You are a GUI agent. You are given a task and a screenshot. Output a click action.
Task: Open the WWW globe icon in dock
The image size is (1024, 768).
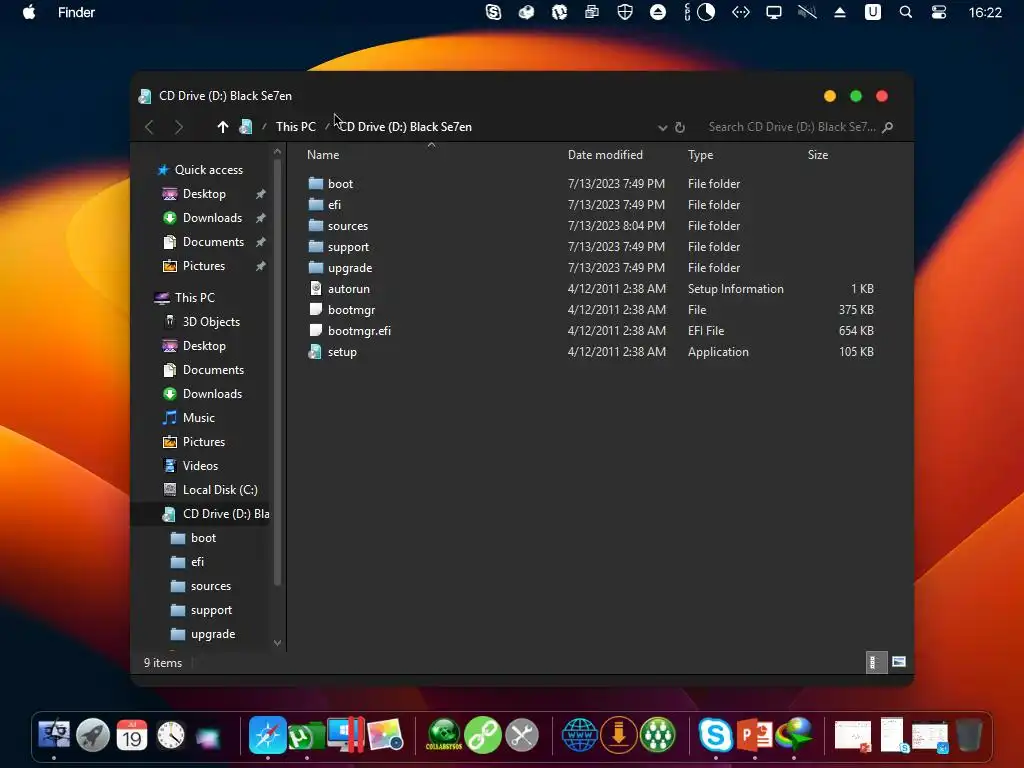coord(579,736)
